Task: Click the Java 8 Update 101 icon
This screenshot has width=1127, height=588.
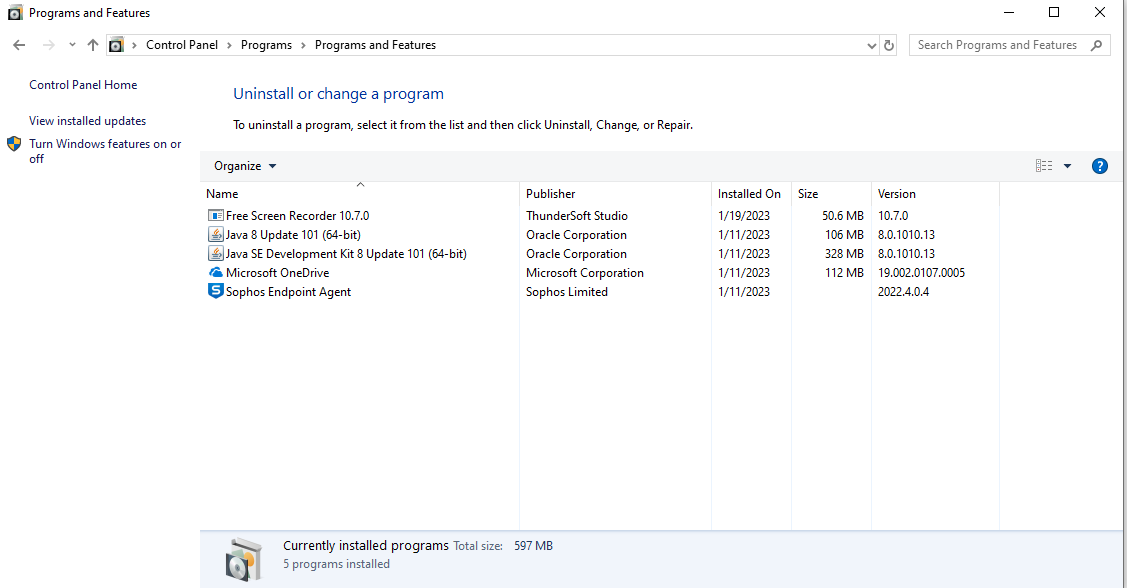Action: click(216, 234)
